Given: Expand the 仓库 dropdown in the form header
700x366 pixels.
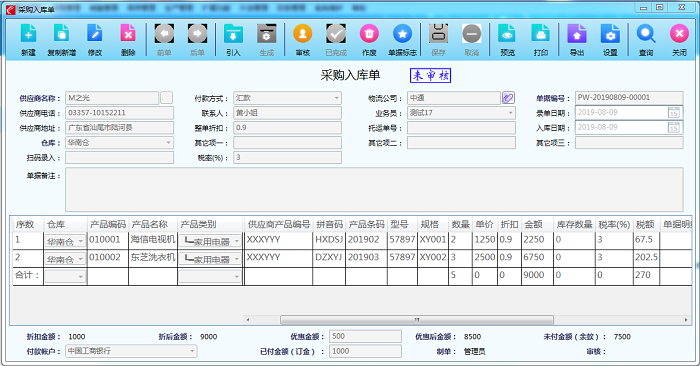Looking at the screenshot, I should [x=168, y=143].
